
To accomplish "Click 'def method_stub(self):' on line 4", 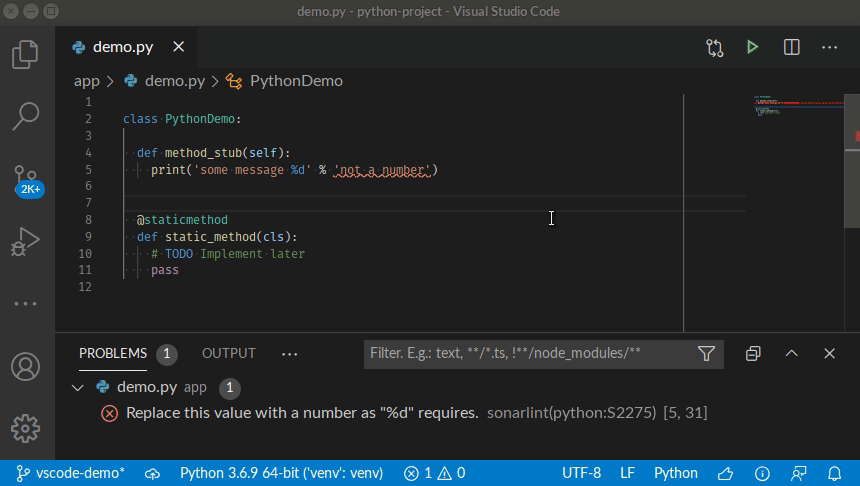I will point(213,153).
